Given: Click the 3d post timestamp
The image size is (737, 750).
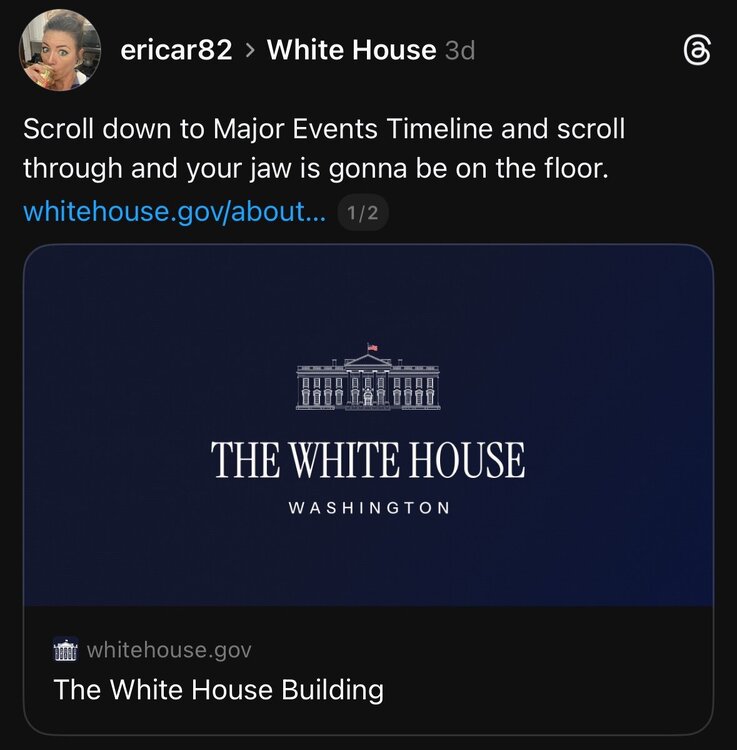Looking at the screenshot, I should 460,50.
